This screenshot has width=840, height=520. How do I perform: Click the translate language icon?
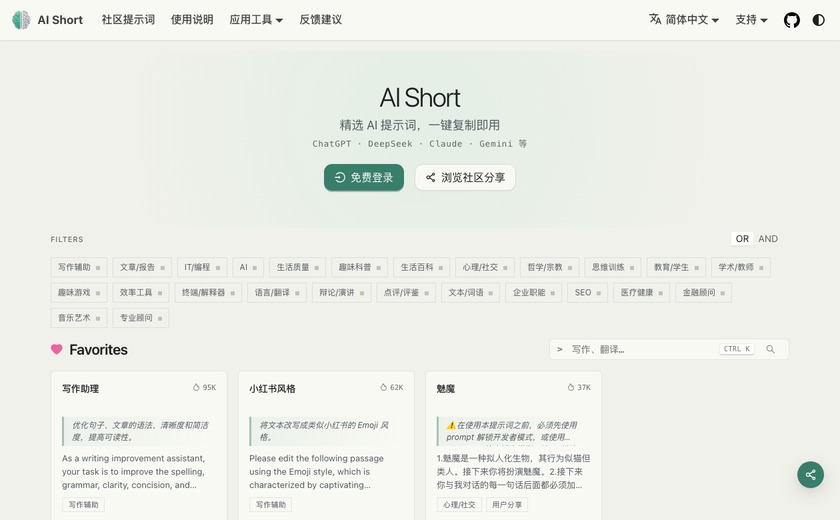tap(655, 19)
